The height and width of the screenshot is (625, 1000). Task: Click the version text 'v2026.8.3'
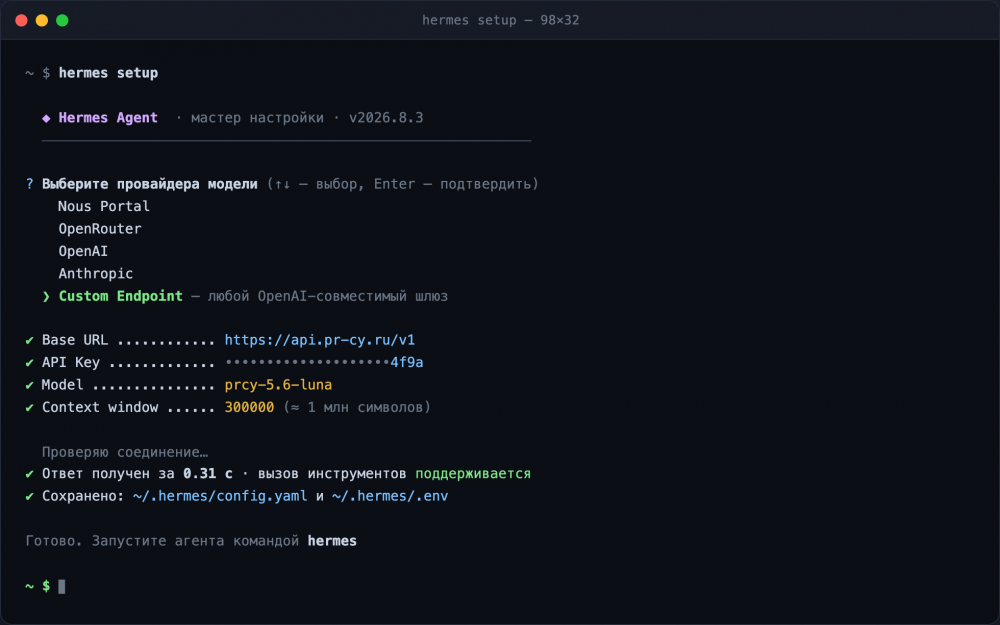pos(386,118)
